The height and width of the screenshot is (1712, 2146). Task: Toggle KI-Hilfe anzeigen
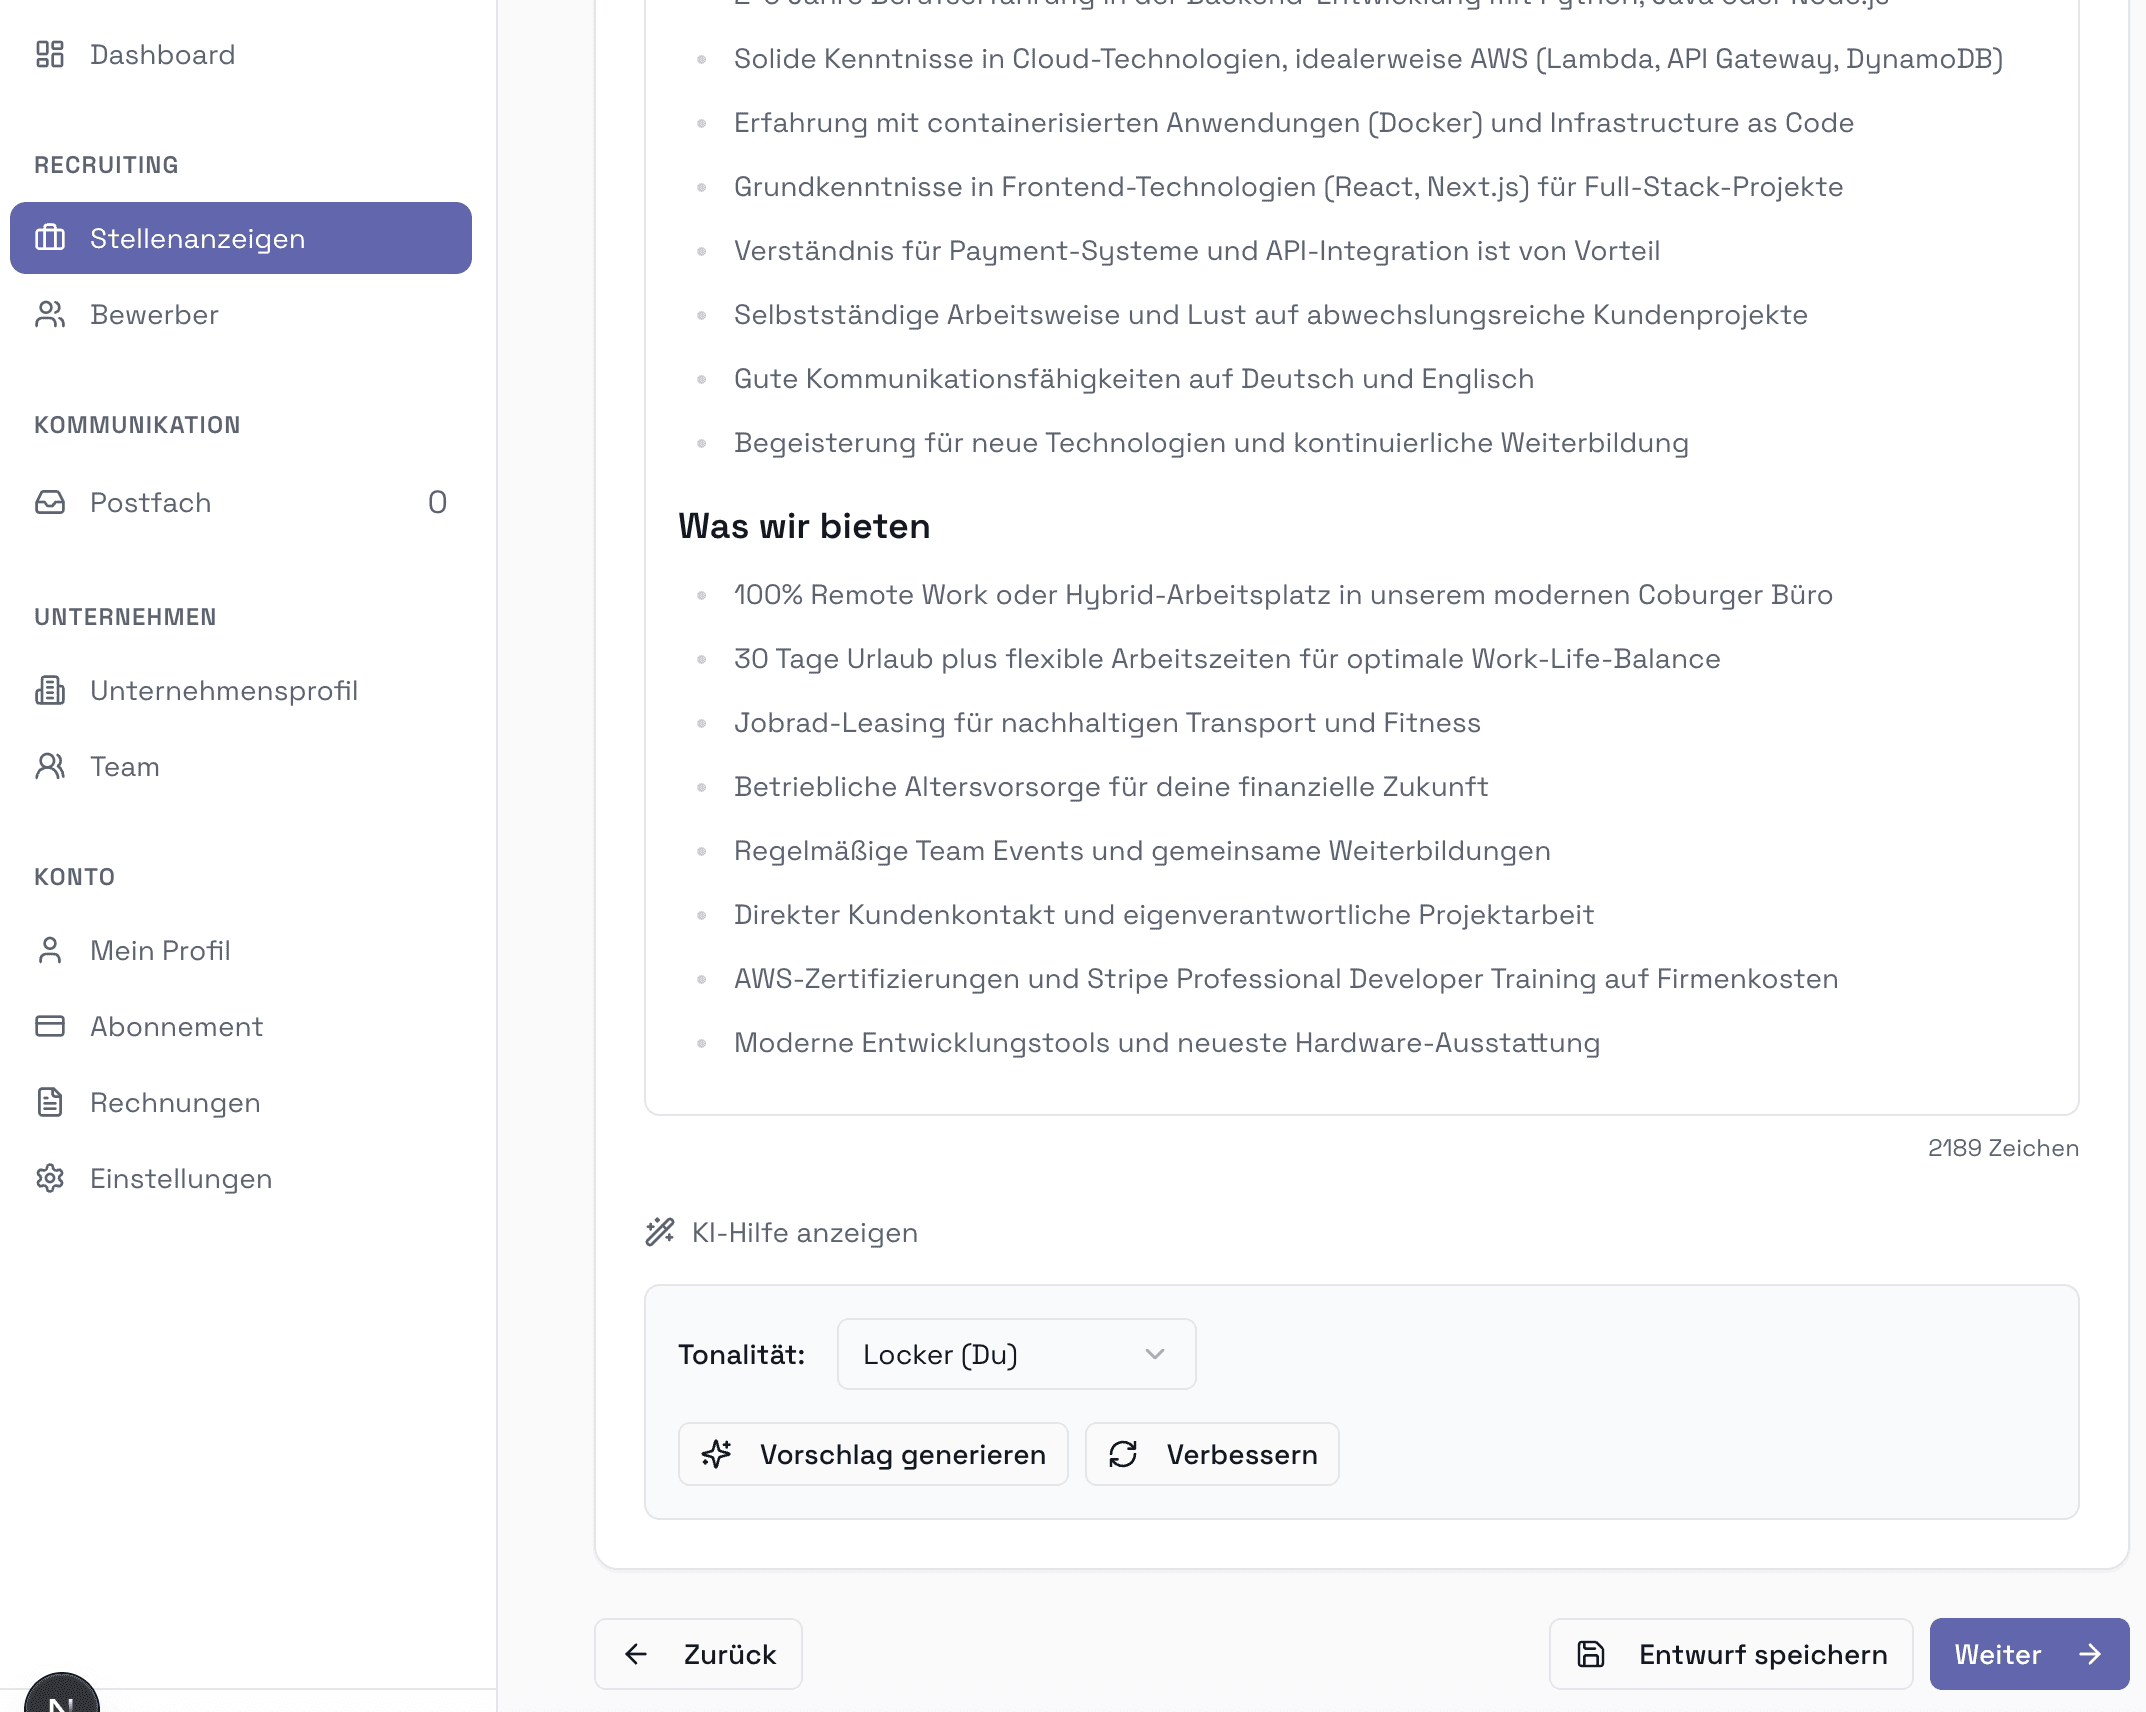(802, 1232)
